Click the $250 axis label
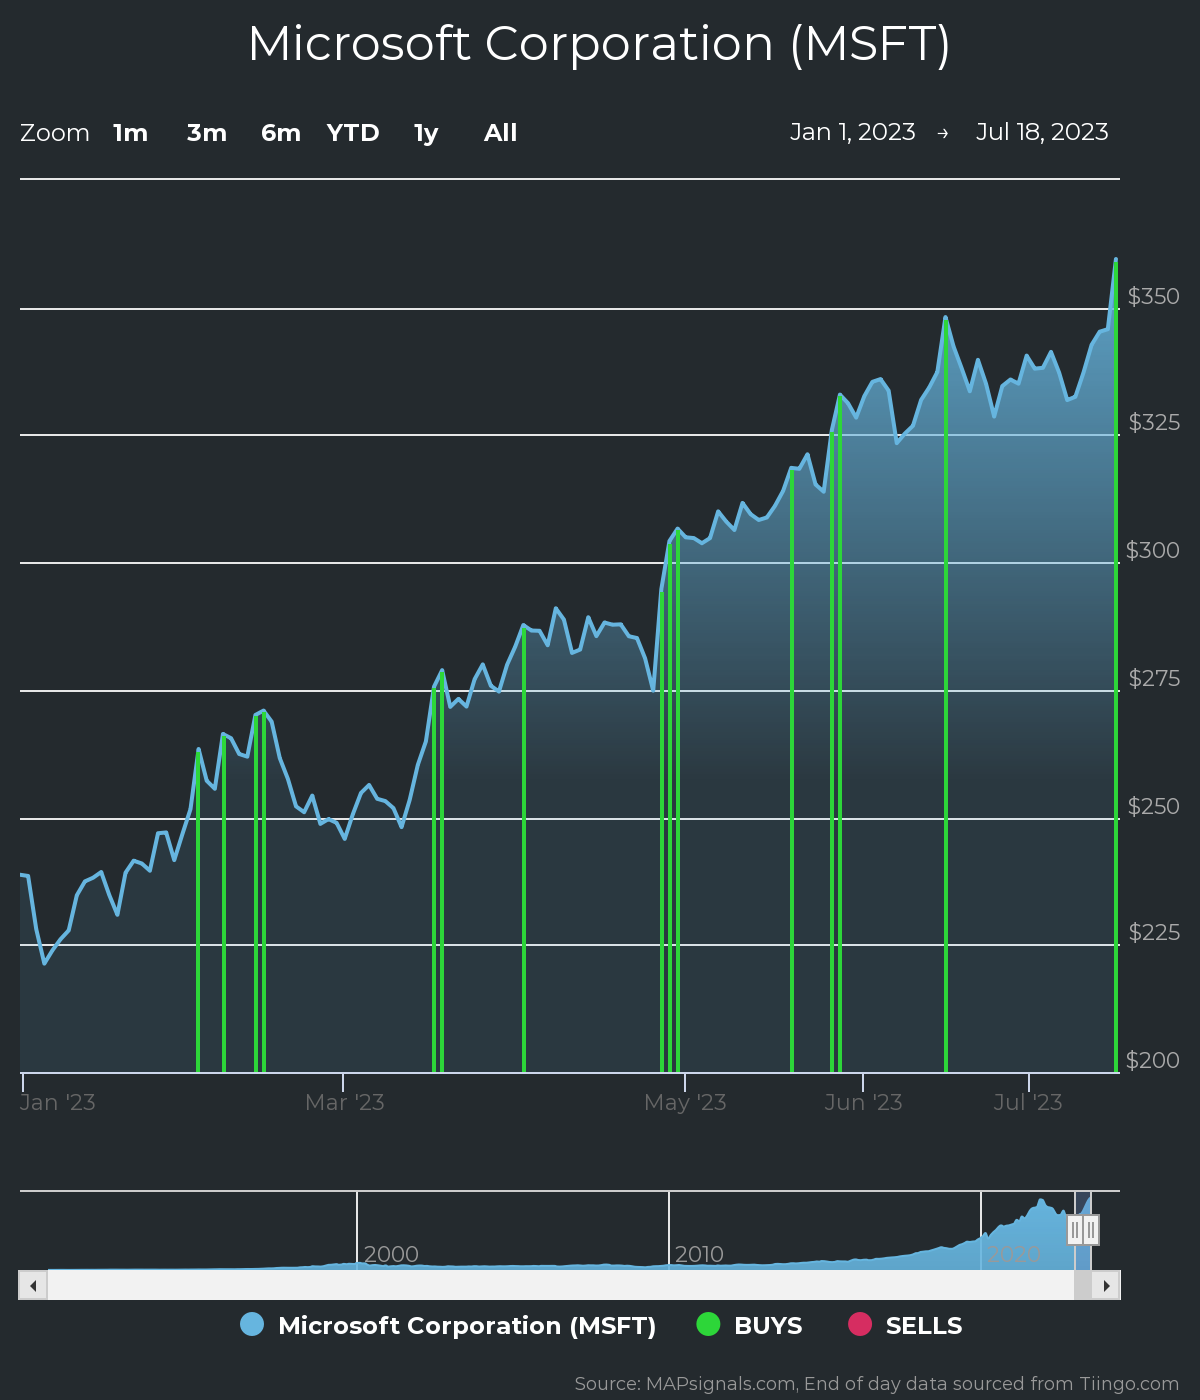Image resolution: width=1200 pixels, height=1400 pixels. coord(1154,806)
